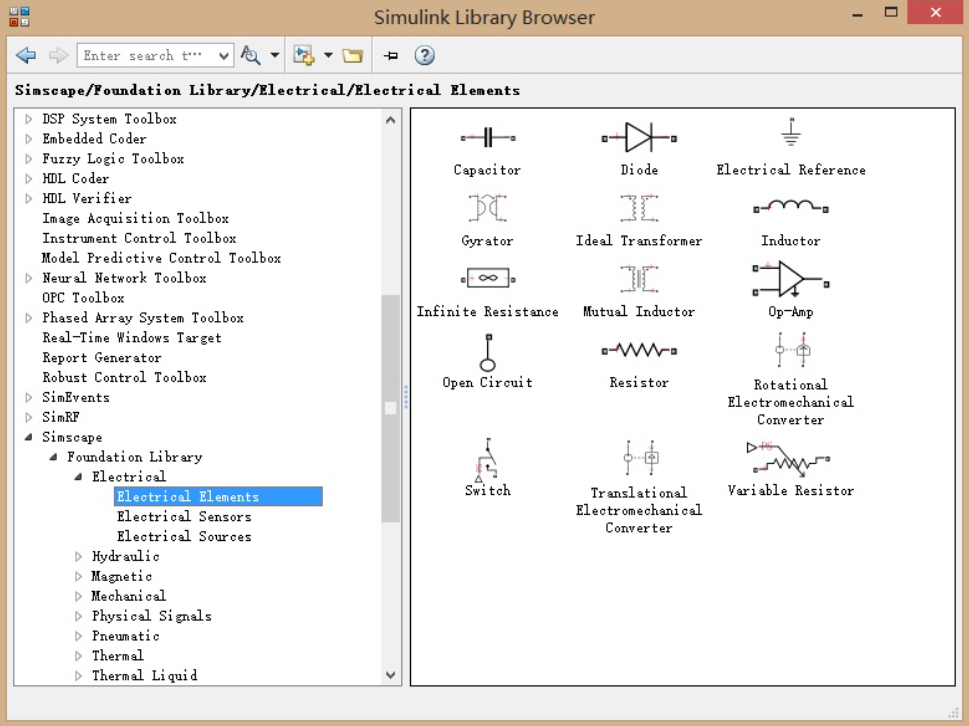
Task: Select the Inductor block icon
Action: [790, 207]
